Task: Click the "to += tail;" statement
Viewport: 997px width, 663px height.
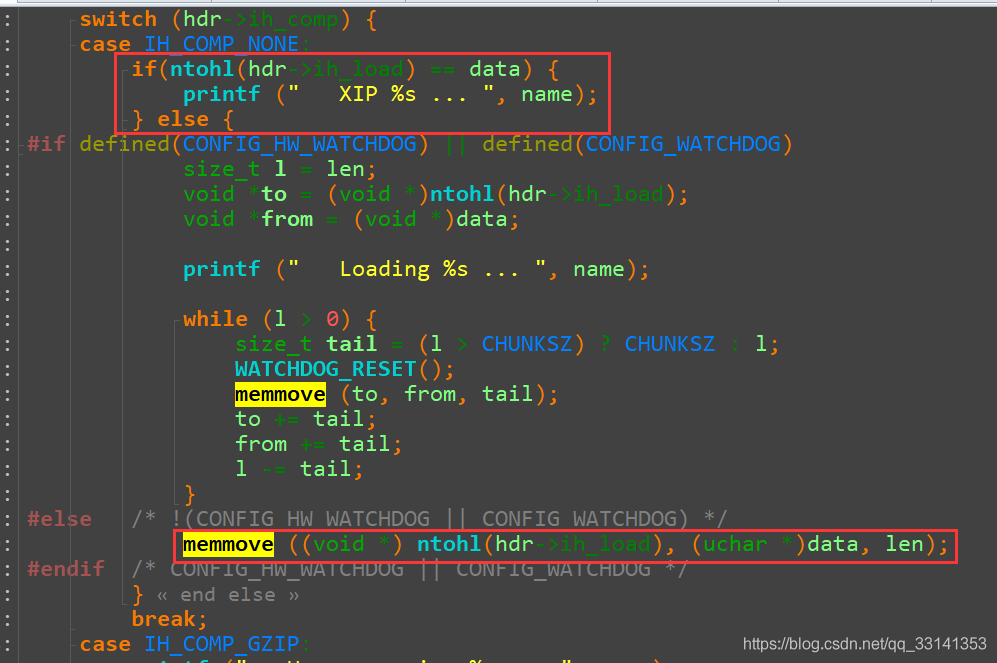Action: coord(306,419)
